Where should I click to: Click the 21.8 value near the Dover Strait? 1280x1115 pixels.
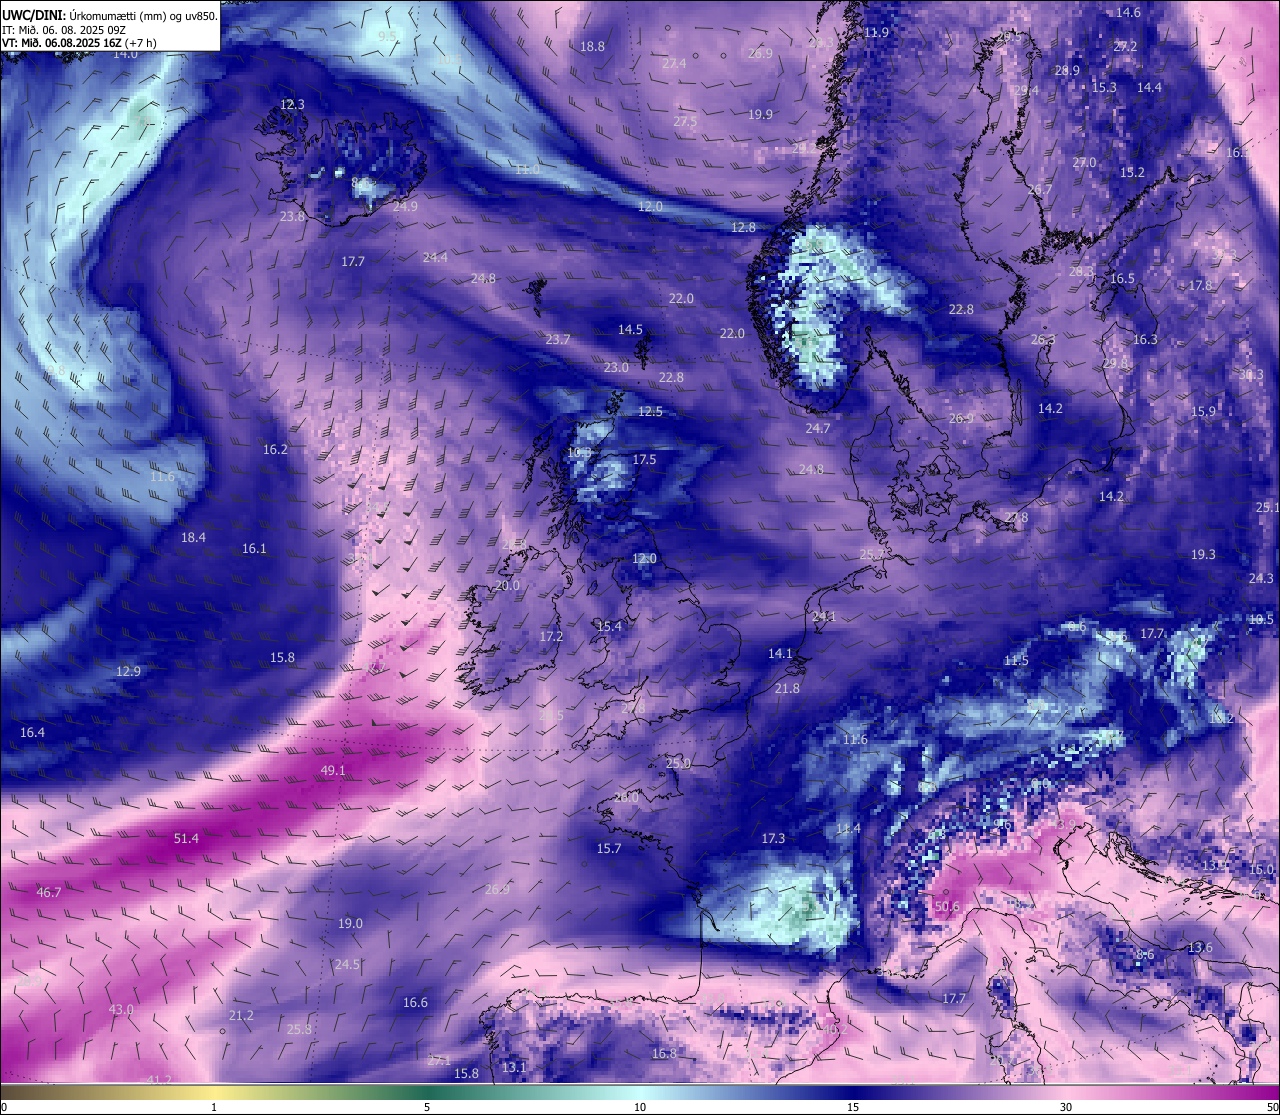tap(787, 688)
